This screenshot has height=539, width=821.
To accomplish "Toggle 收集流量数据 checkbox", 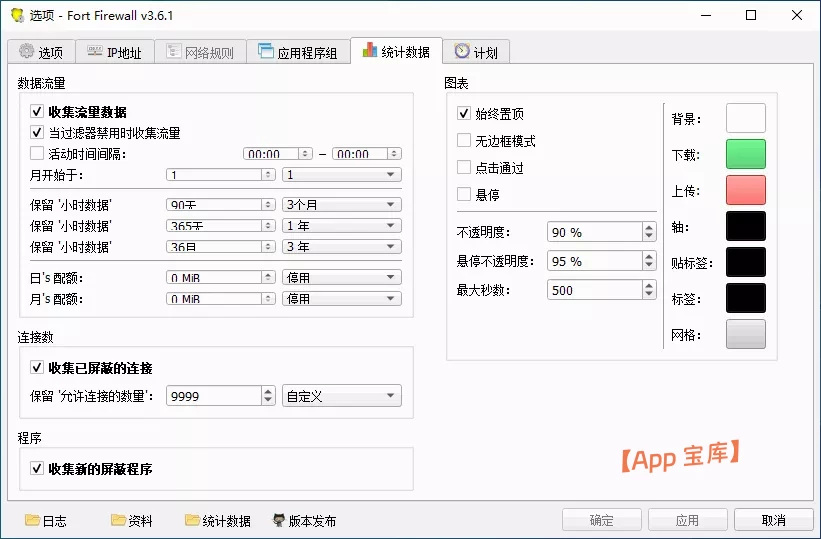I will point(37,112).
